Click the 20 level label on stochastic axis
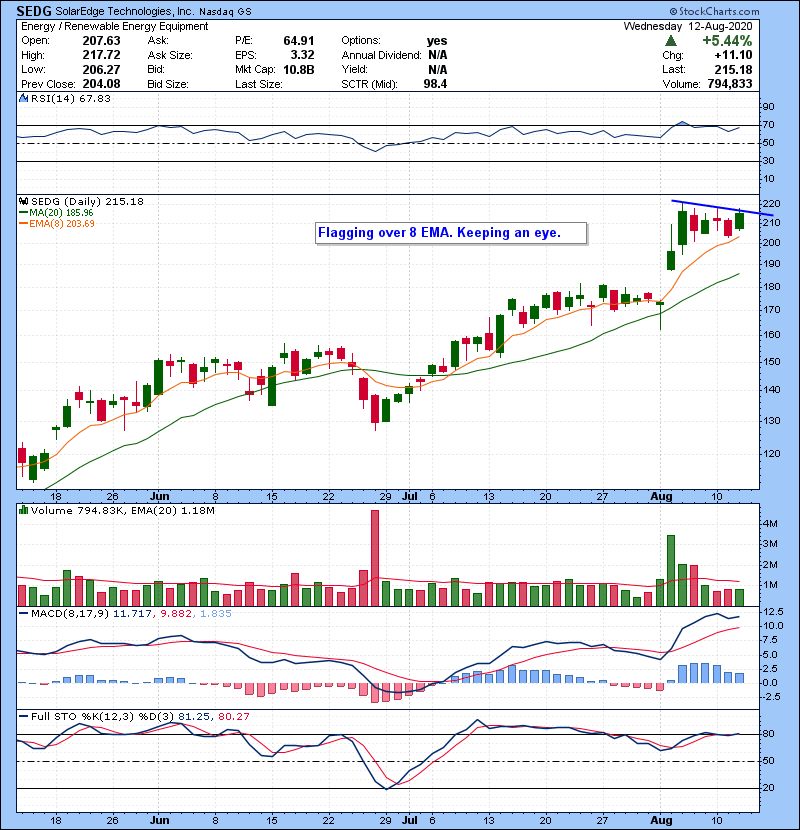Image resolution: width=800 pixels, height=830 pixels. tap(768, 788)
